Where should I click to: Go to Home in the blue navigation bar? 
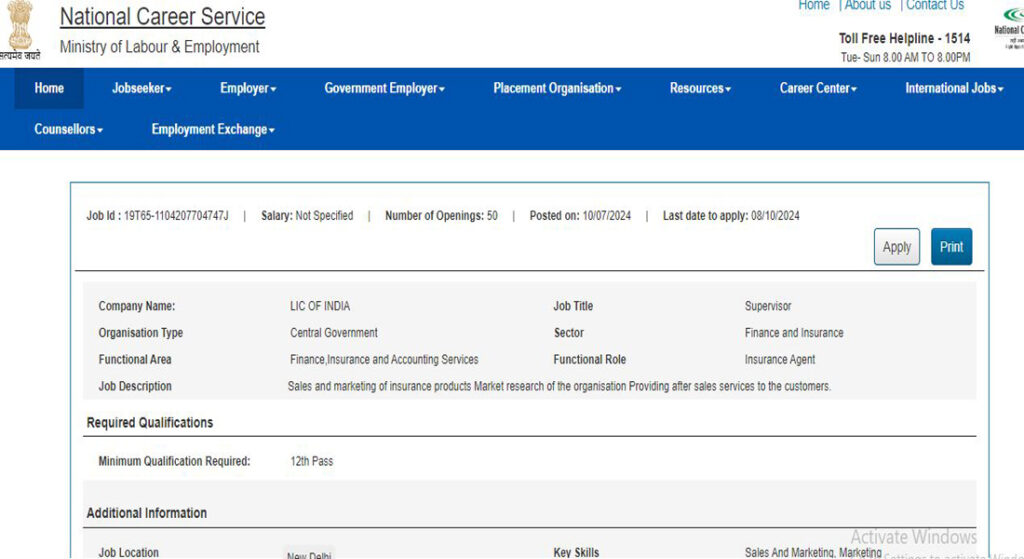pyautogui.click(x=49, y=88)
